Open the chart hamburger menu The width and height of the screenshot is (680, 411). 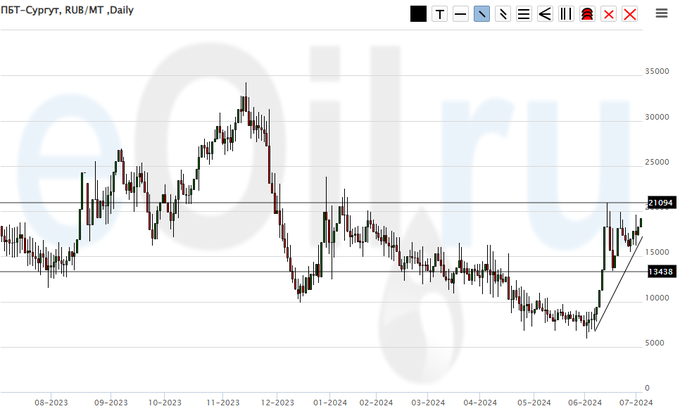(661, 13)
